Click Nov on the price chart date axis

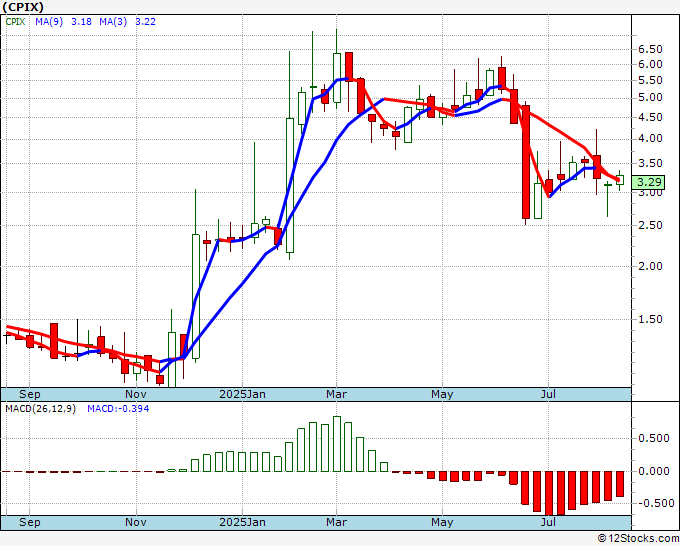coord(136,394)
